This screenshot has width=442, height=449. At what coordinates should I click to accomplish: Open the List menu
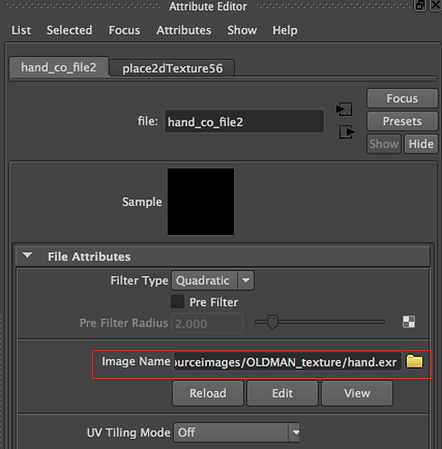point(21,30)
